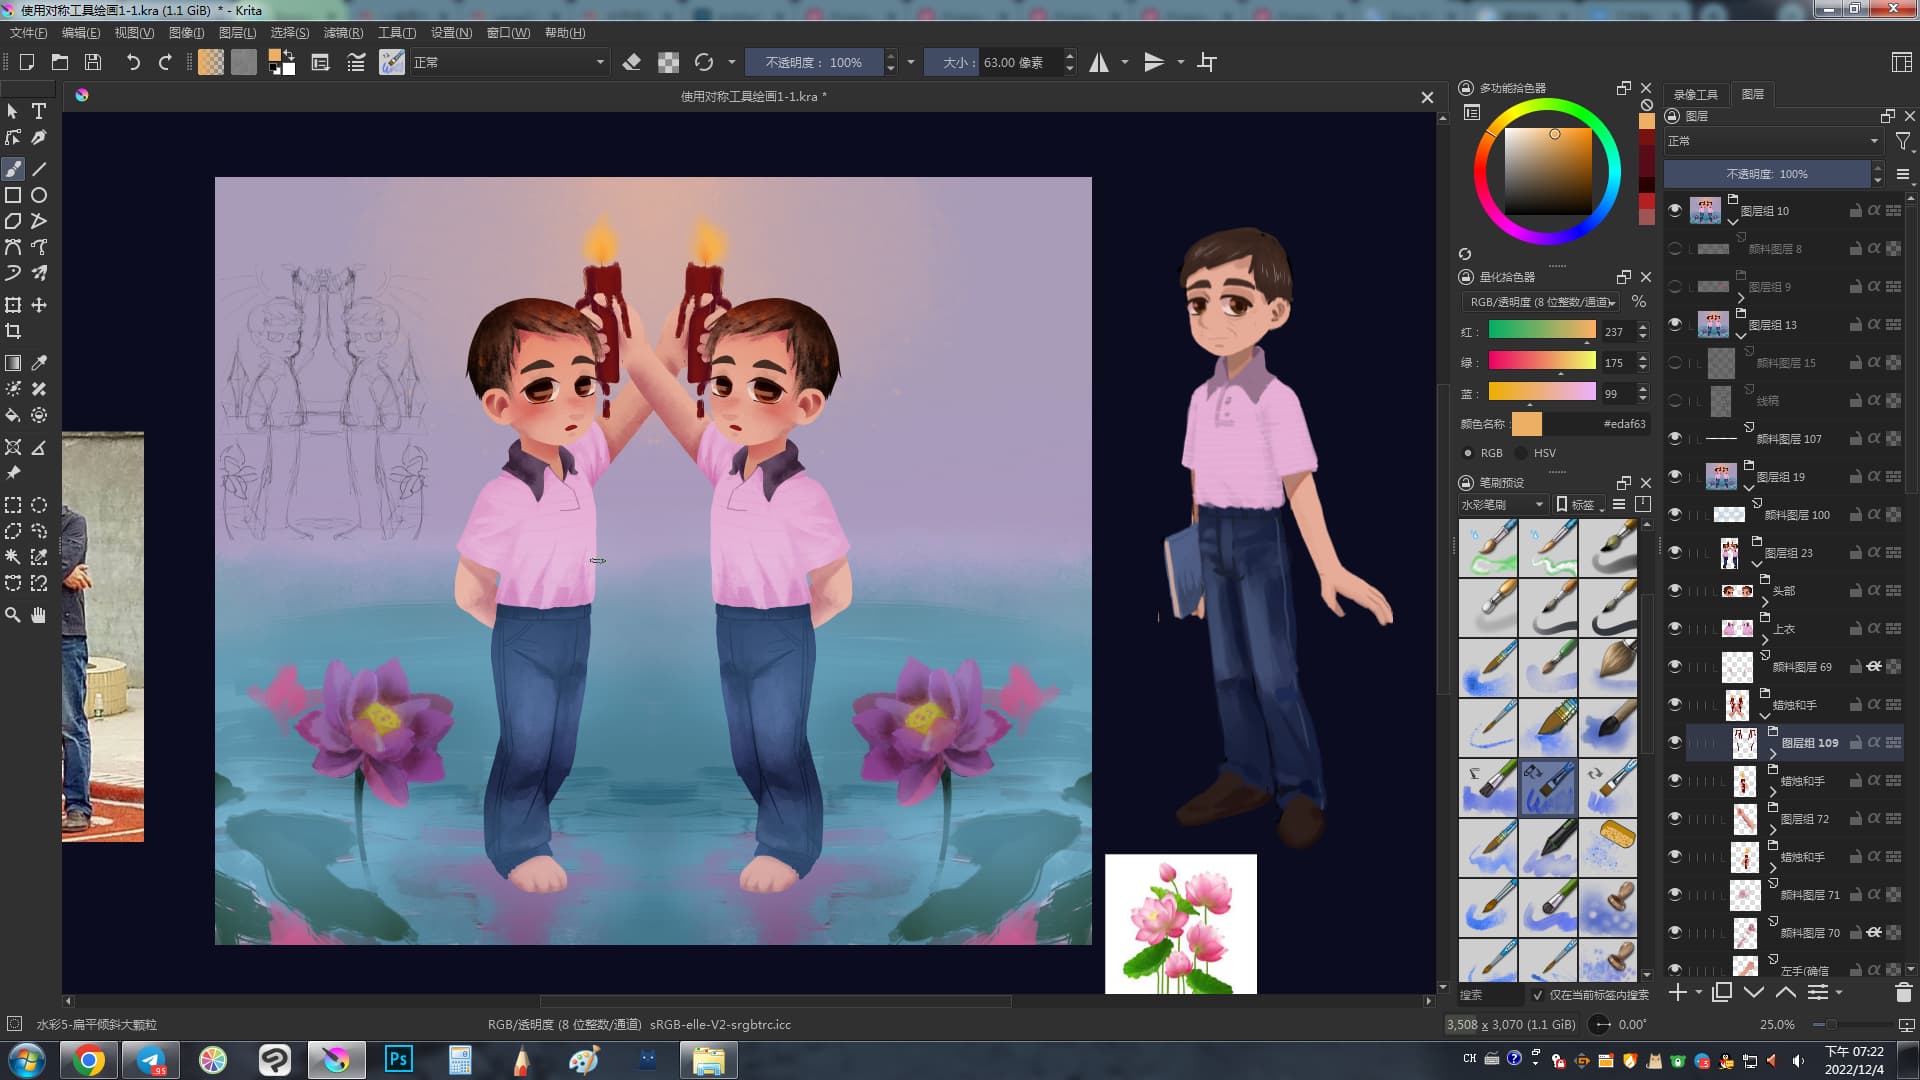Click the horizontal mirror tool icon
Image resolution: width=1920 pixels, height=1080 pixels.
1099,62
